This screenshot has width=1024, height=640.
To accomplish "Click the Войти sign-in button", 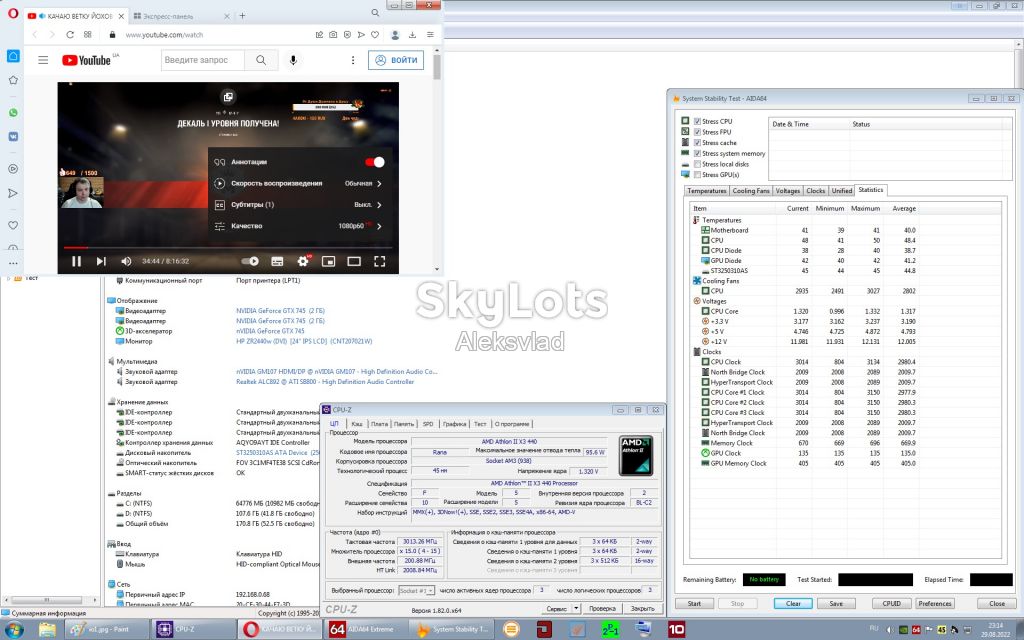I will click(x=396, y=60).
